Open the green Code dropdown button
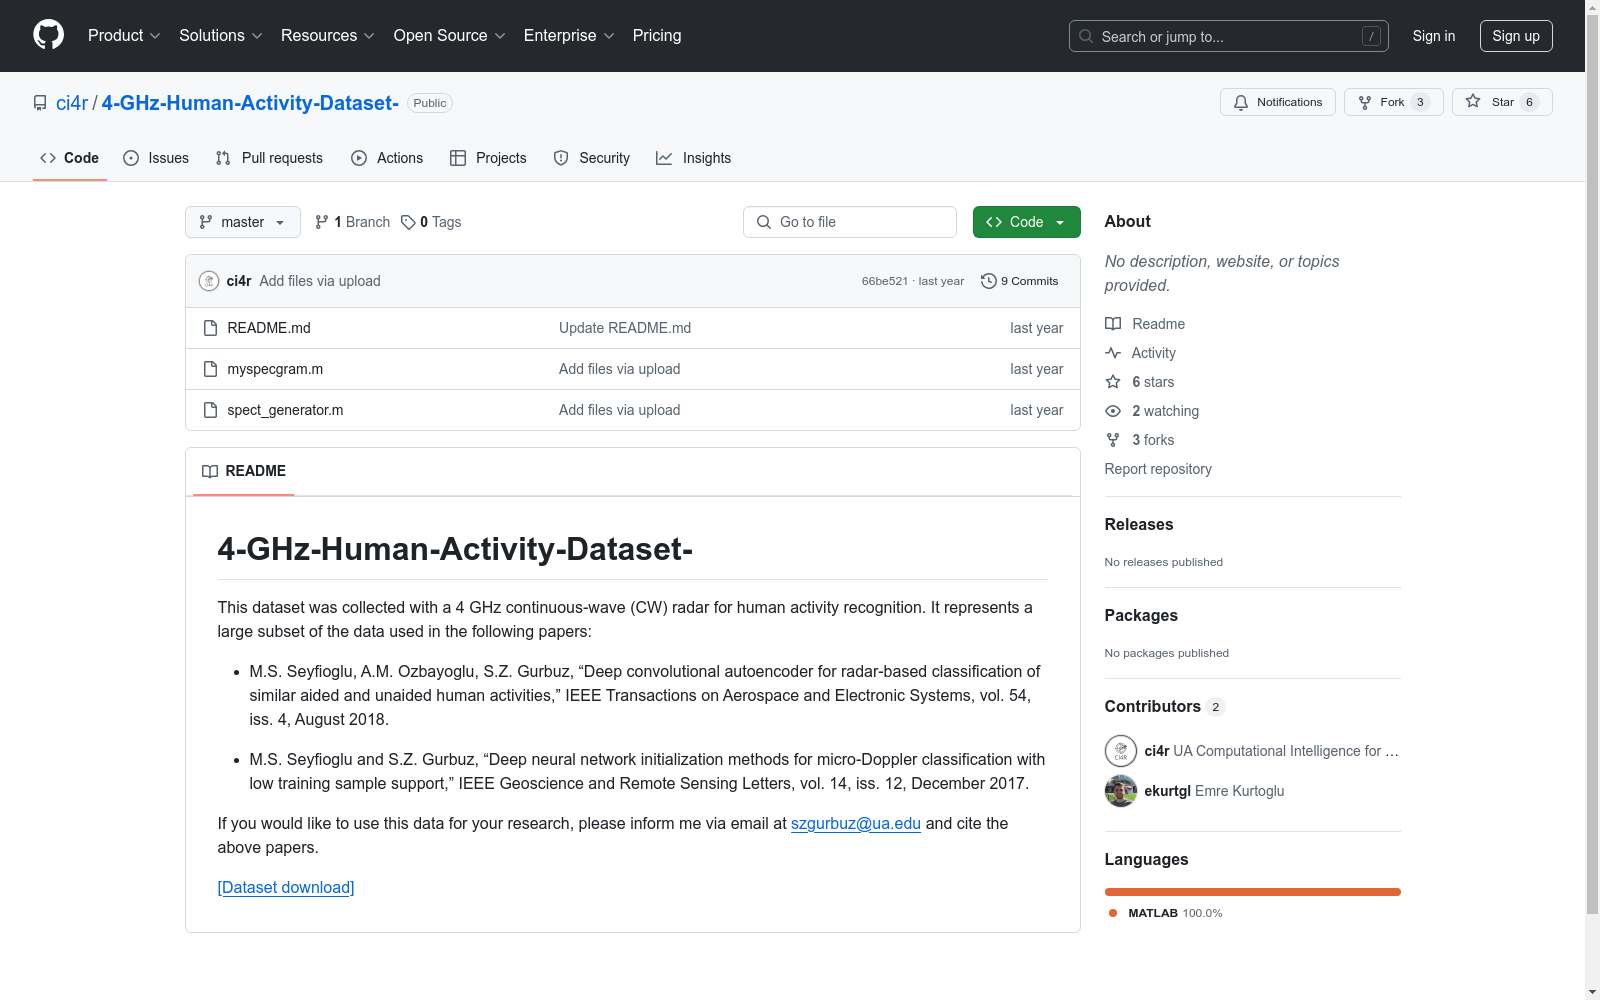Screen dimensions: 1600x1000 coord(1026,222)
